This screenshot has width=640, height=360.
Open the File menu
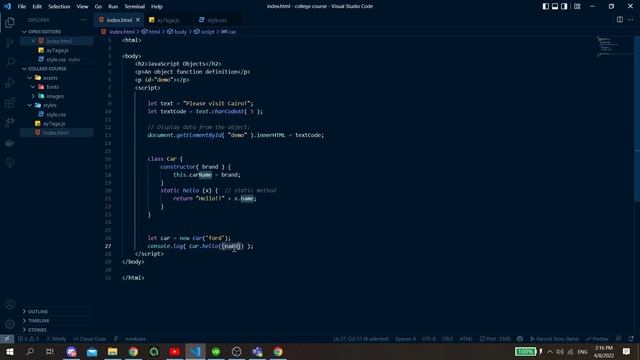(x=22, y=7)
